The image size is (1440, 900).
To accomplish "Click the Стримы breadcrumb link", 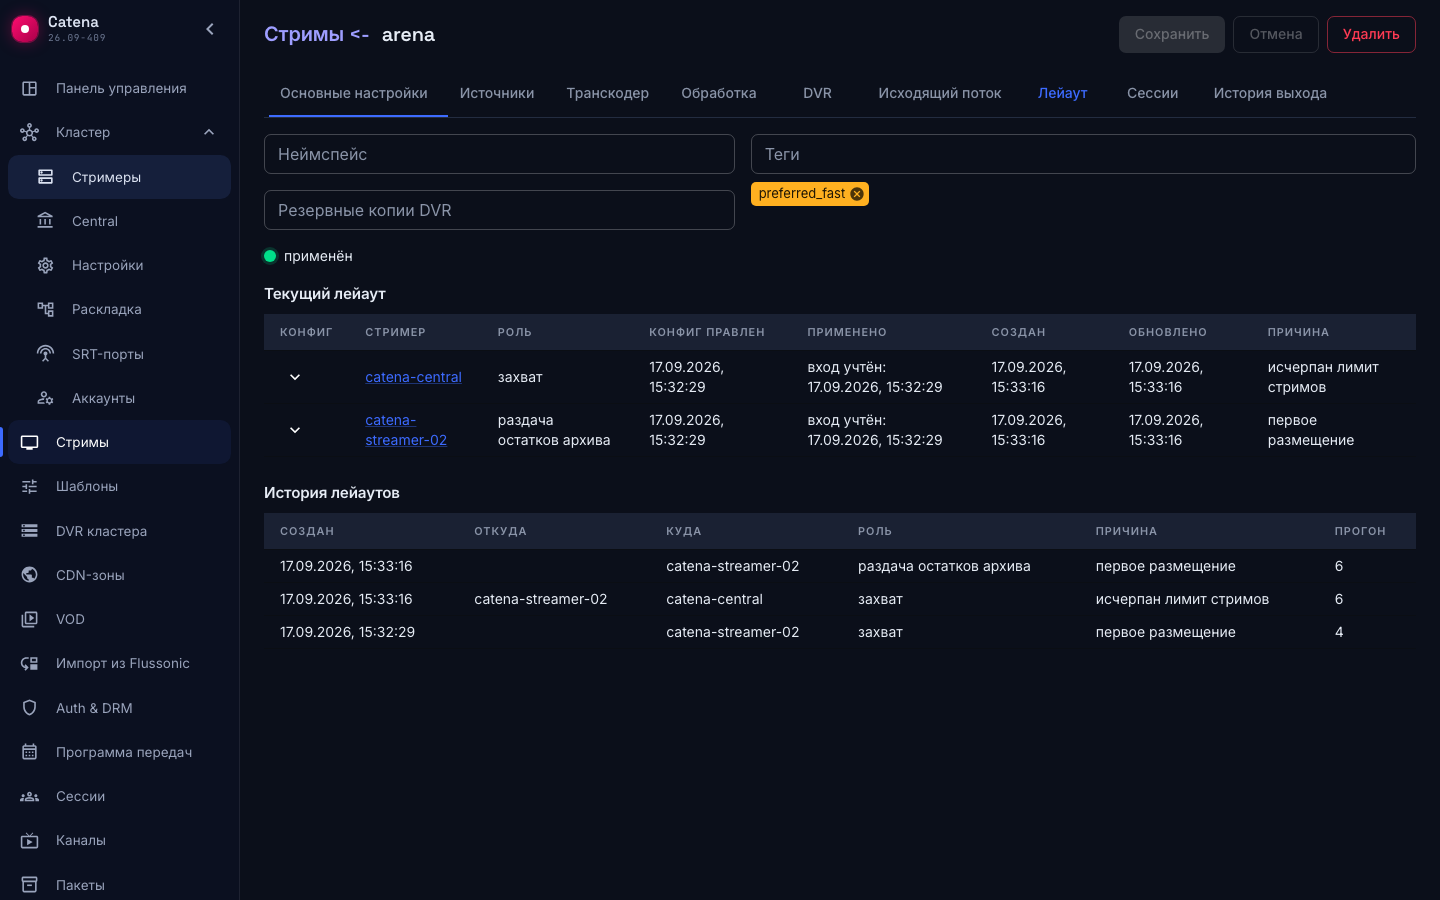I will [304, 34].
